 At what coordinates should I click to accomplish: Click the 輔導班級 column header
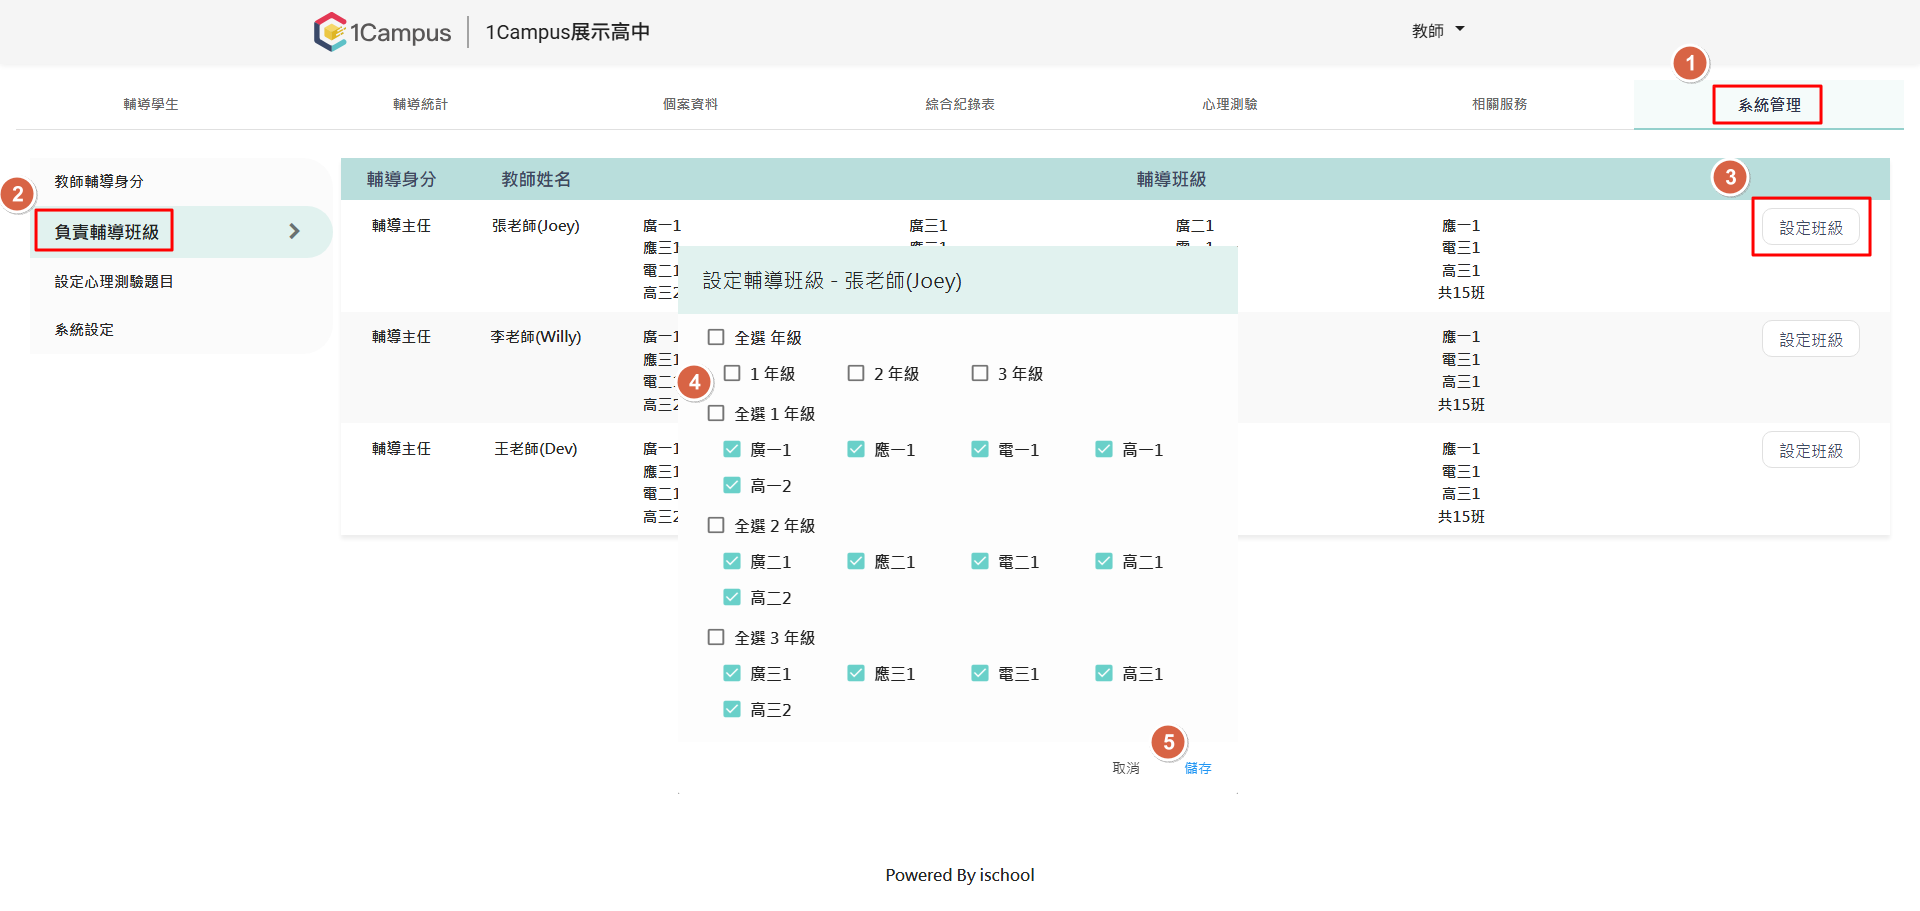pyautogui.click(x=1171, y=179)
